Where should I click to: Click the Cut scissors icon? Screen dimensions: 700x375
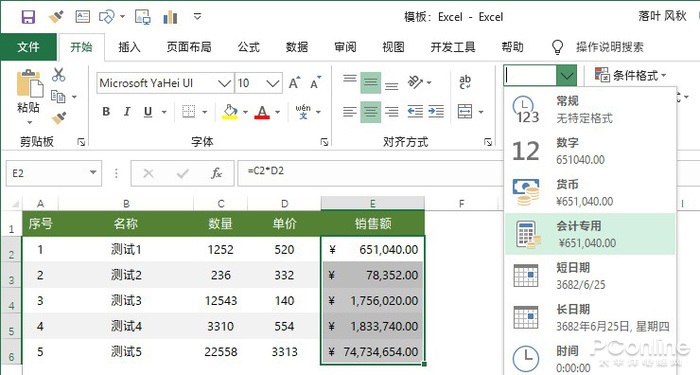[x=58, y=75]
